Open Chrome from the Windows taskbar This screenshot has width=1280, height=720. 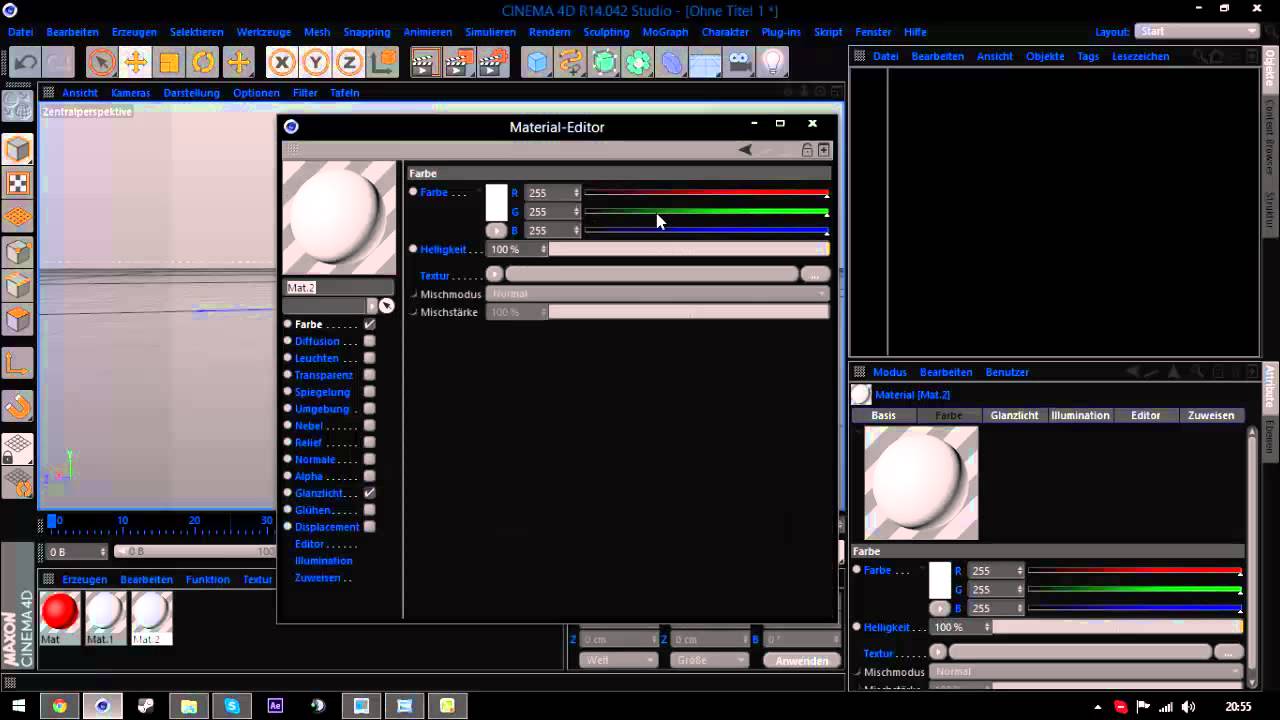click(60, 706)
